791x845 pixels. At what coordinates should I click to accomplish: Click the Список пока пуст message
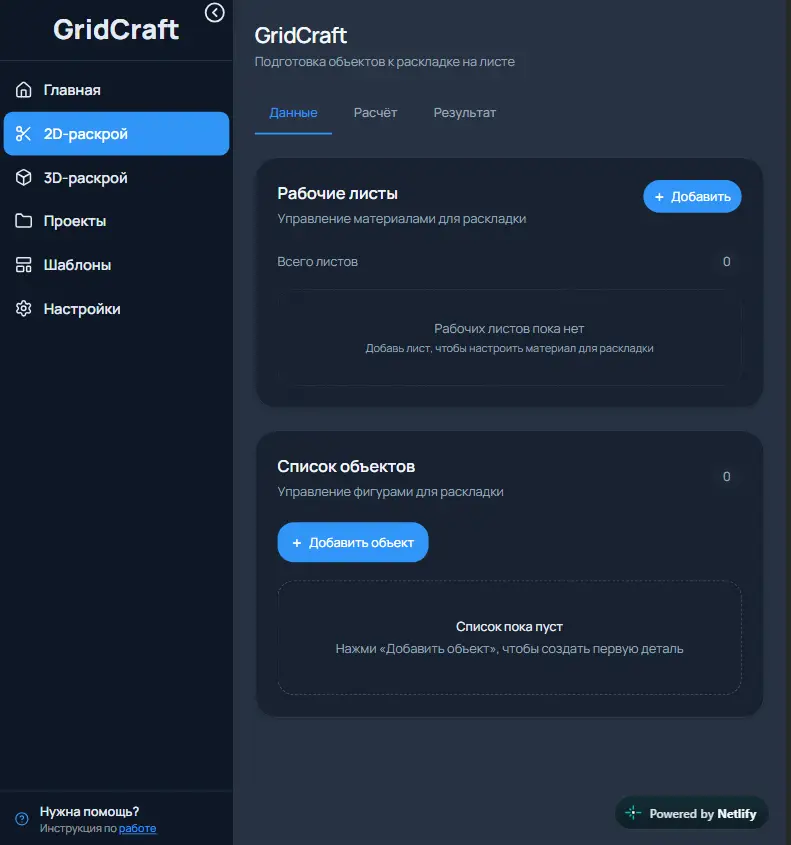509,626
